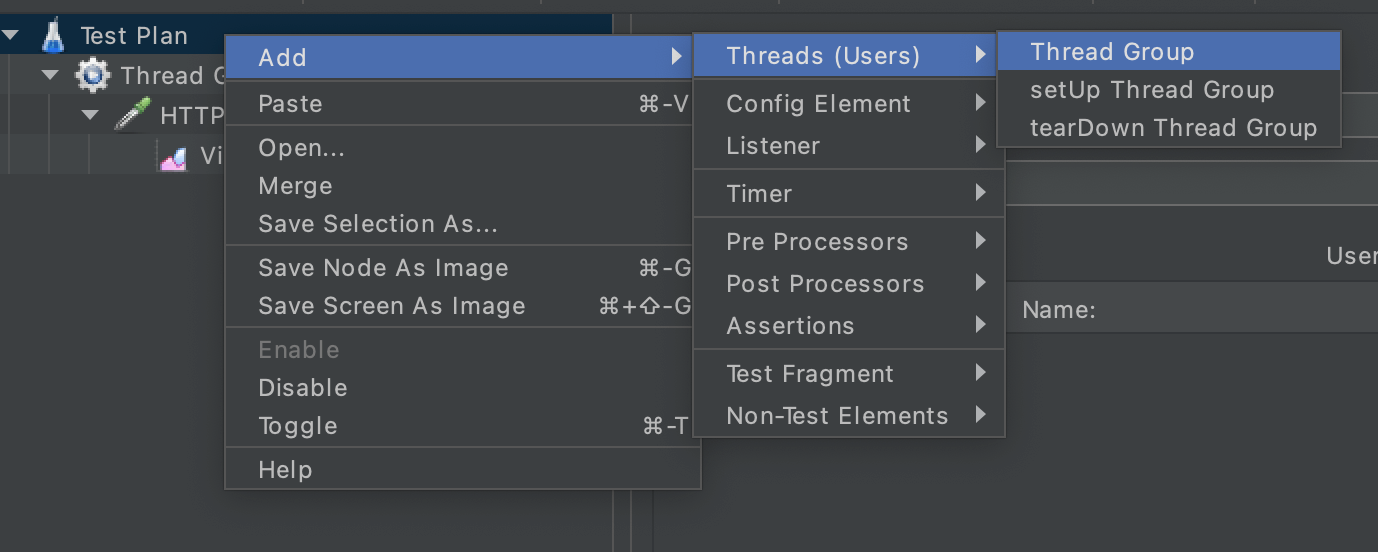Screen dimensions: 1378x552
Task: Click the View Results listener icon
Action: [173, 156]
